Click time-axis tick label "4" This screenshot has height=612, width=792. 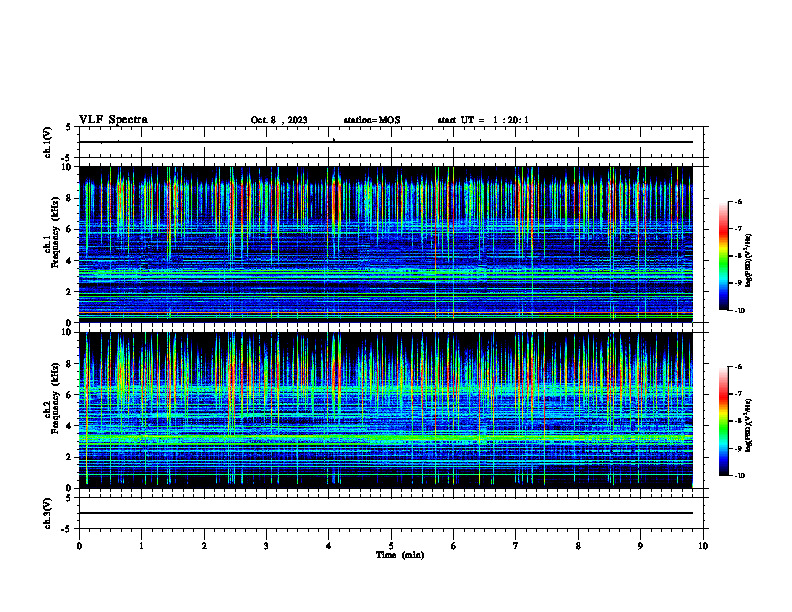[328, 546]
